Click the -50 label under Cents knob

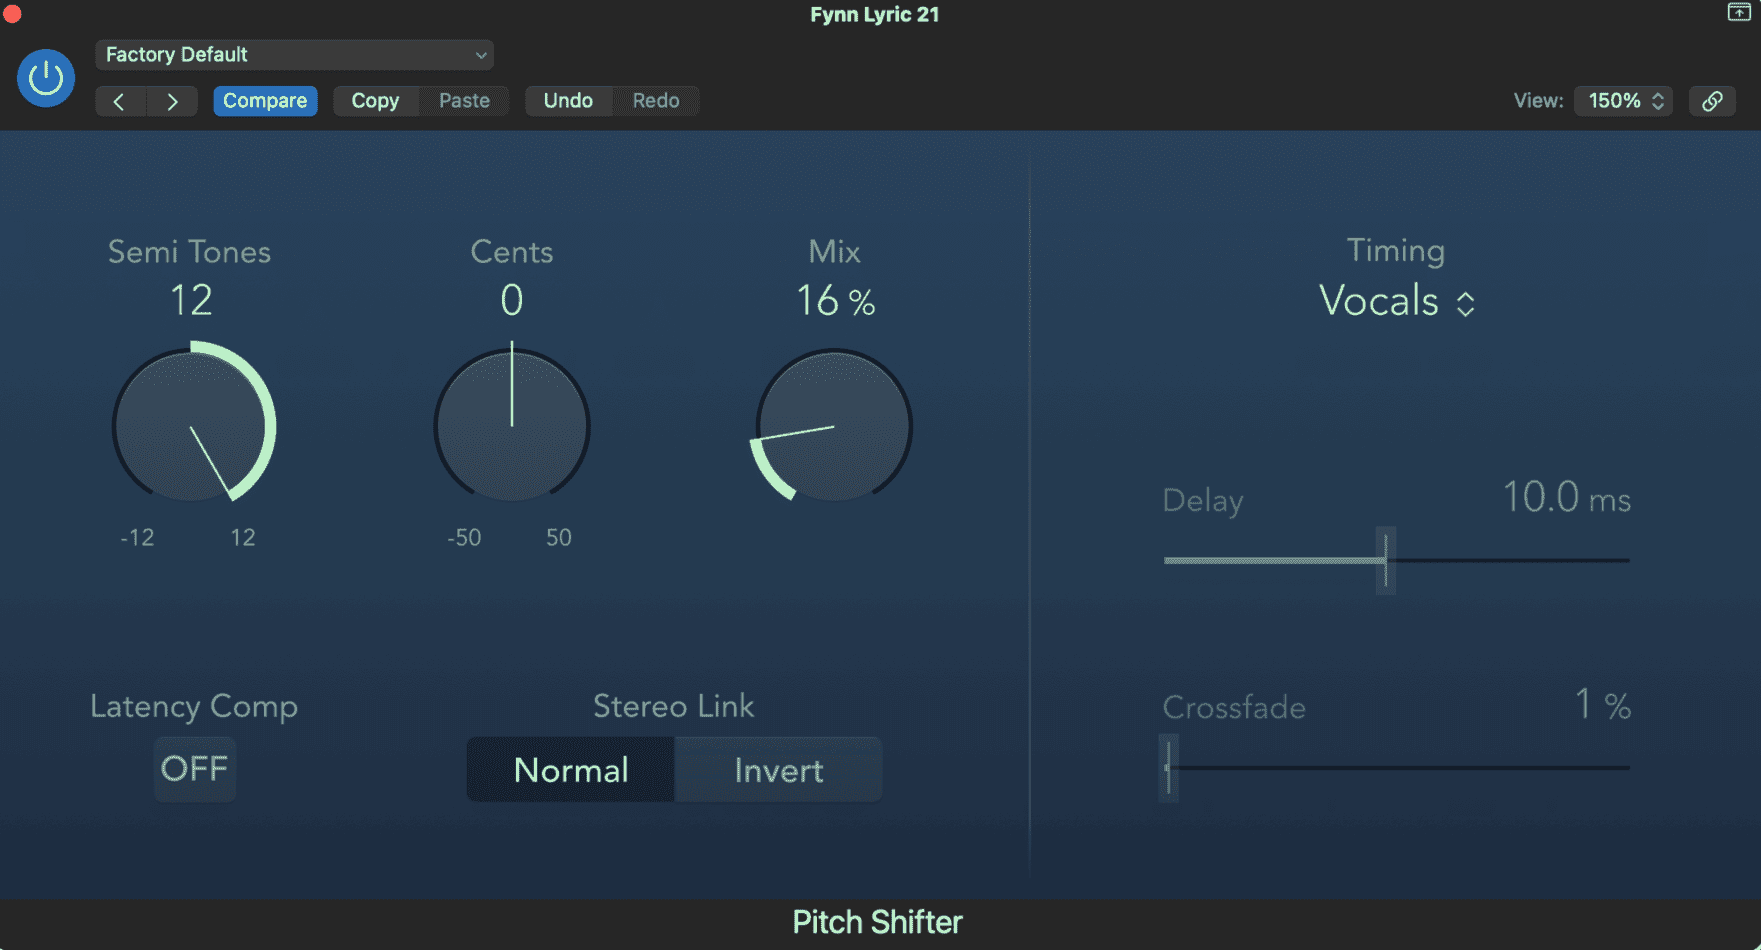[464, 538]
